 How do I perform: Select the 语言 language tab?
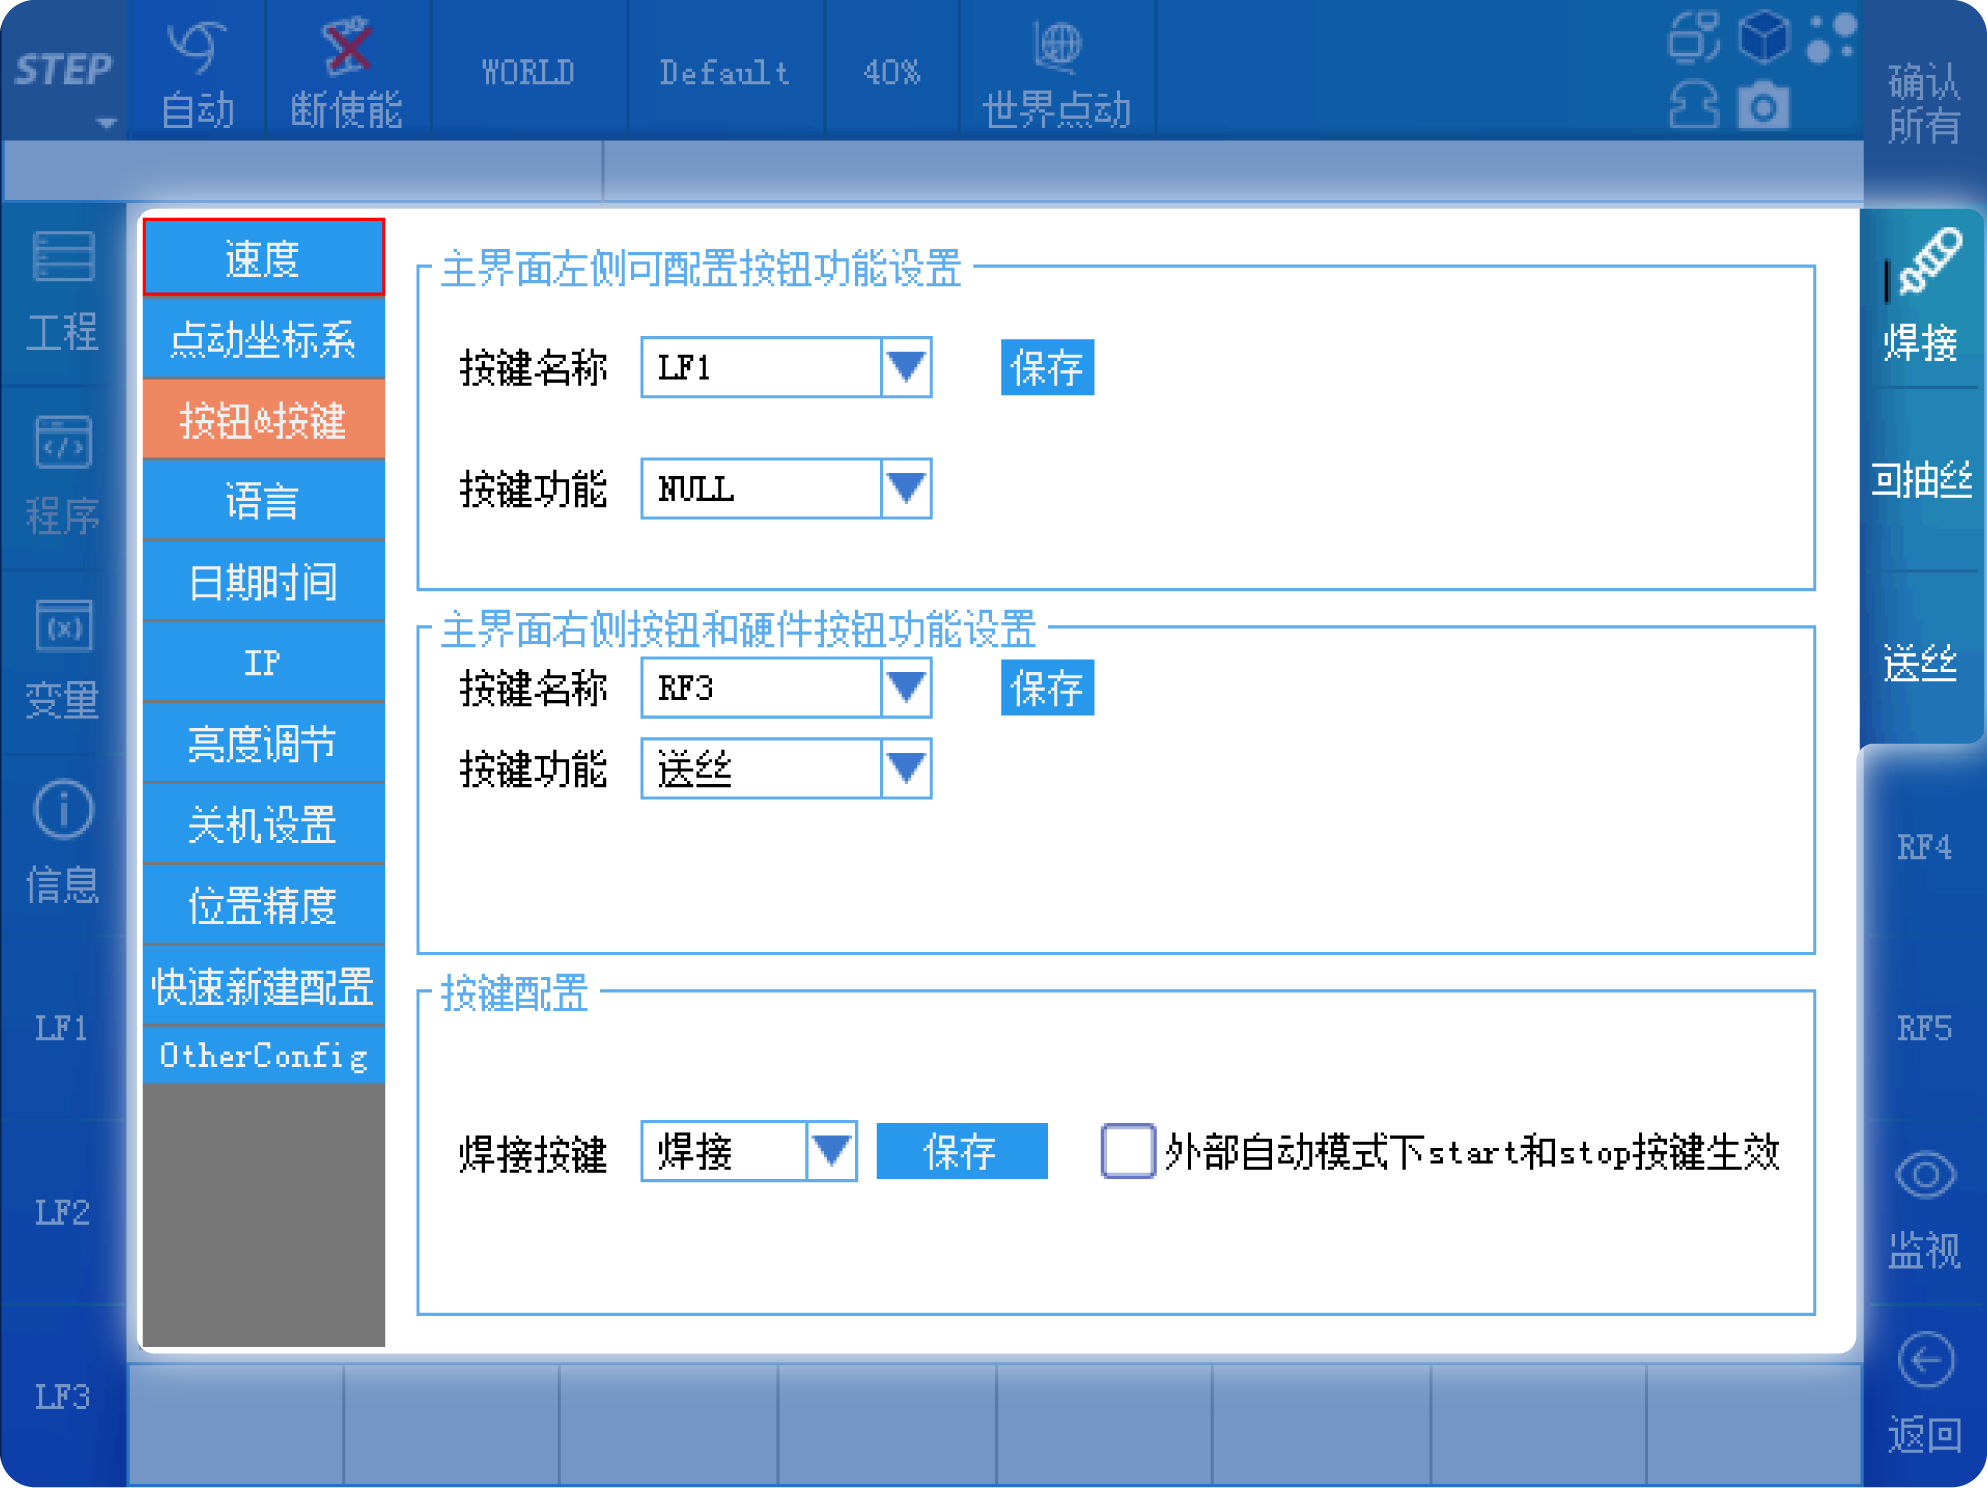[264, 501]
